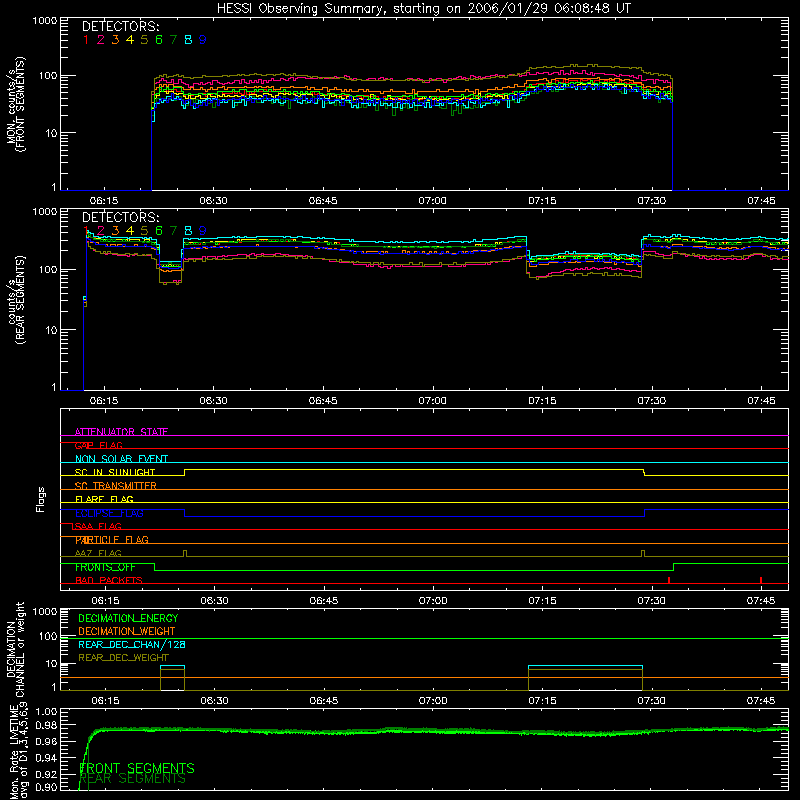Click the ECLIPSE_FLAG label
Screen dimensions: 800x800
click(x=109, y=513)
